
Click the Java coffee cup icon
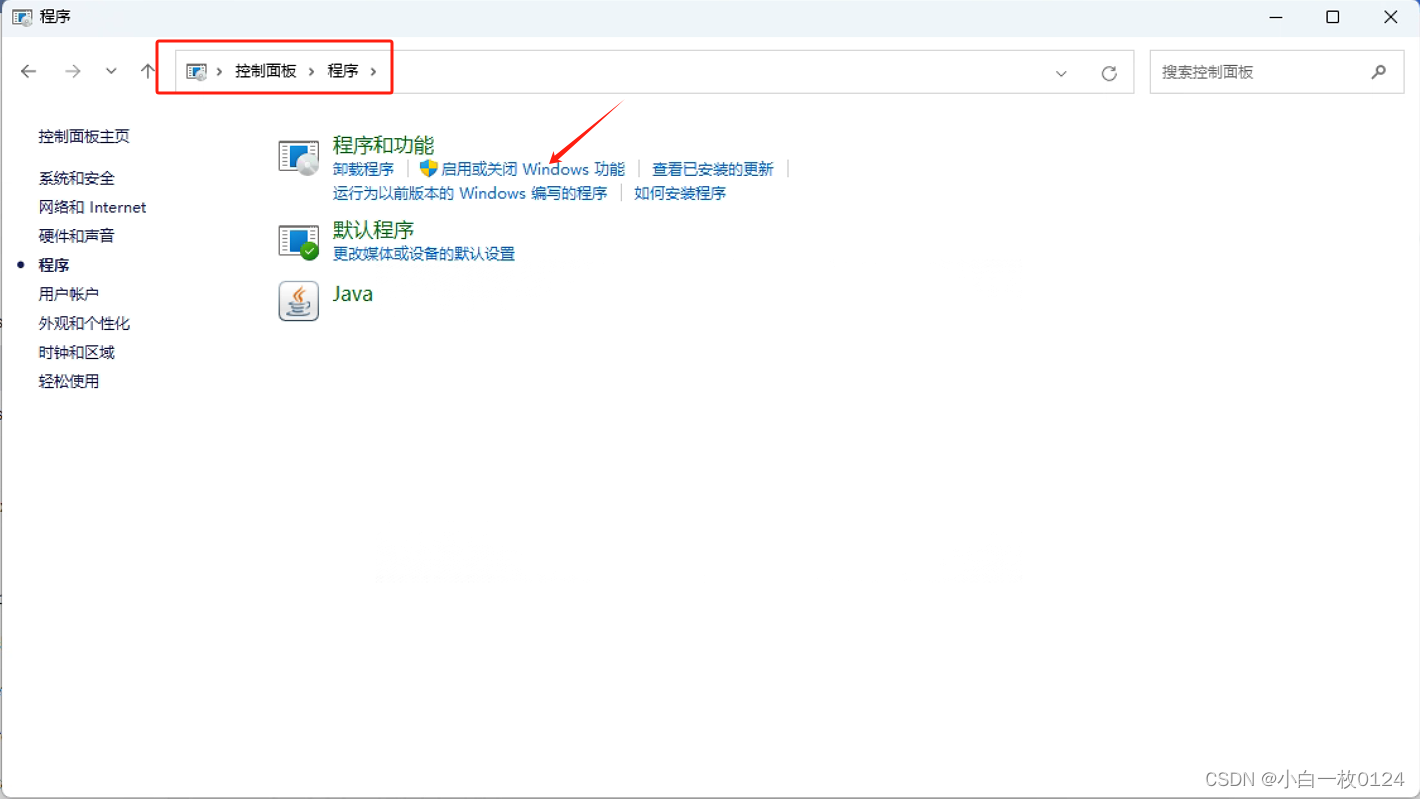pos(298,301)
